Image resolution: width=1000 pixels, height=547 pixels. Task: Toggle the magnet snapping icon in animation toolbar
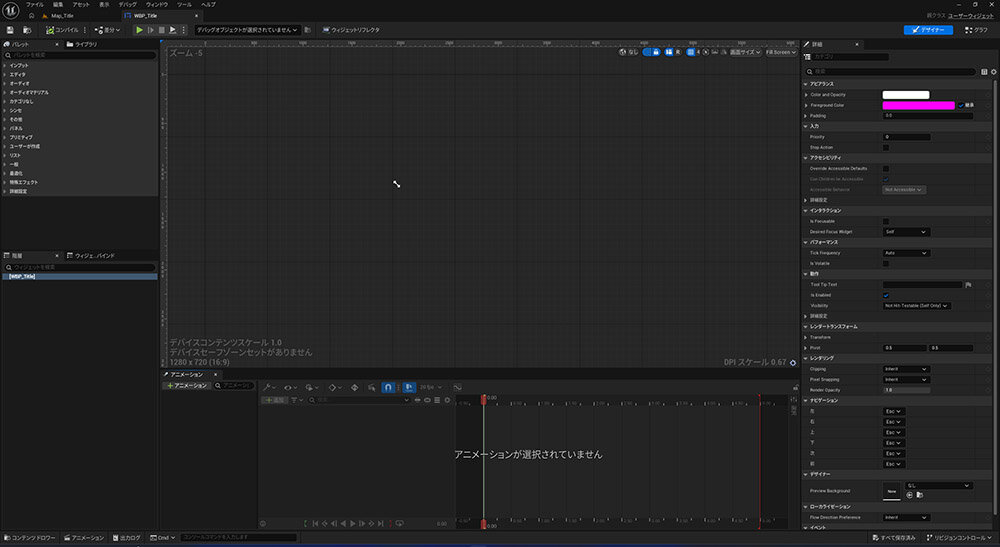[x=388, y=386]
